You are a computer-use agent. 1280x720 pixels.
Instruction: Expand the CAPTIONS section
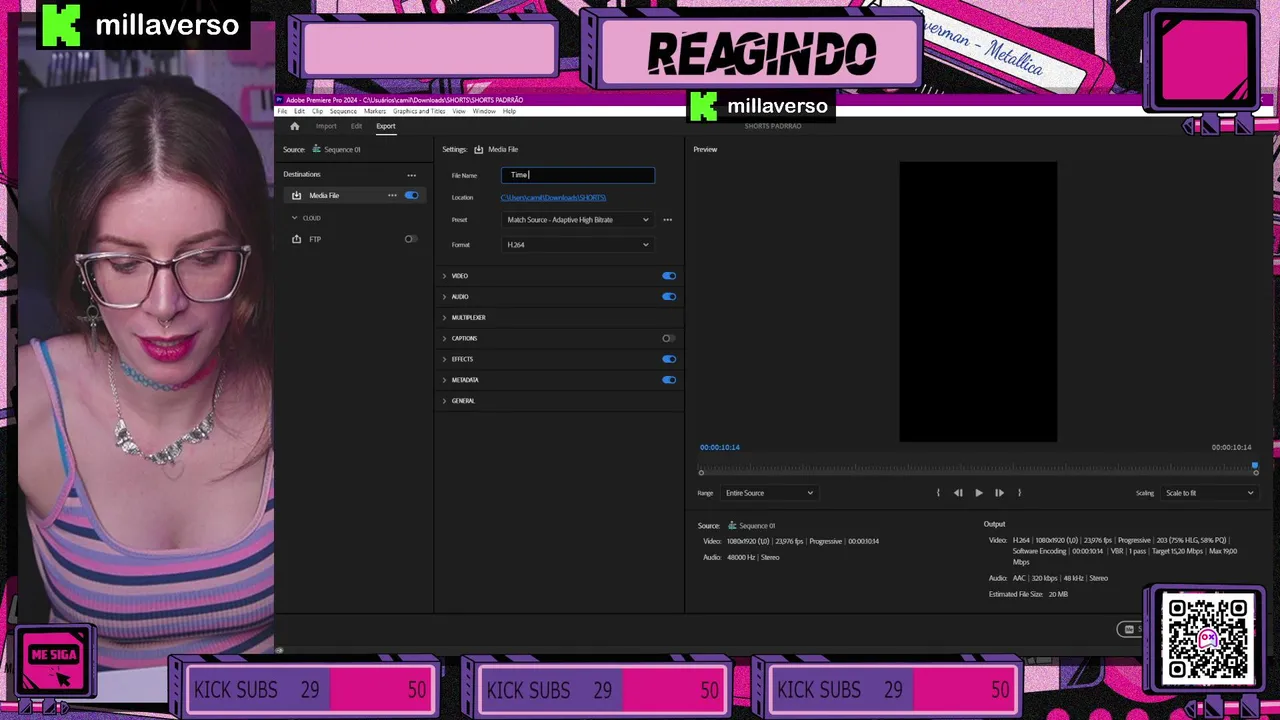click(x=444, y=338)
